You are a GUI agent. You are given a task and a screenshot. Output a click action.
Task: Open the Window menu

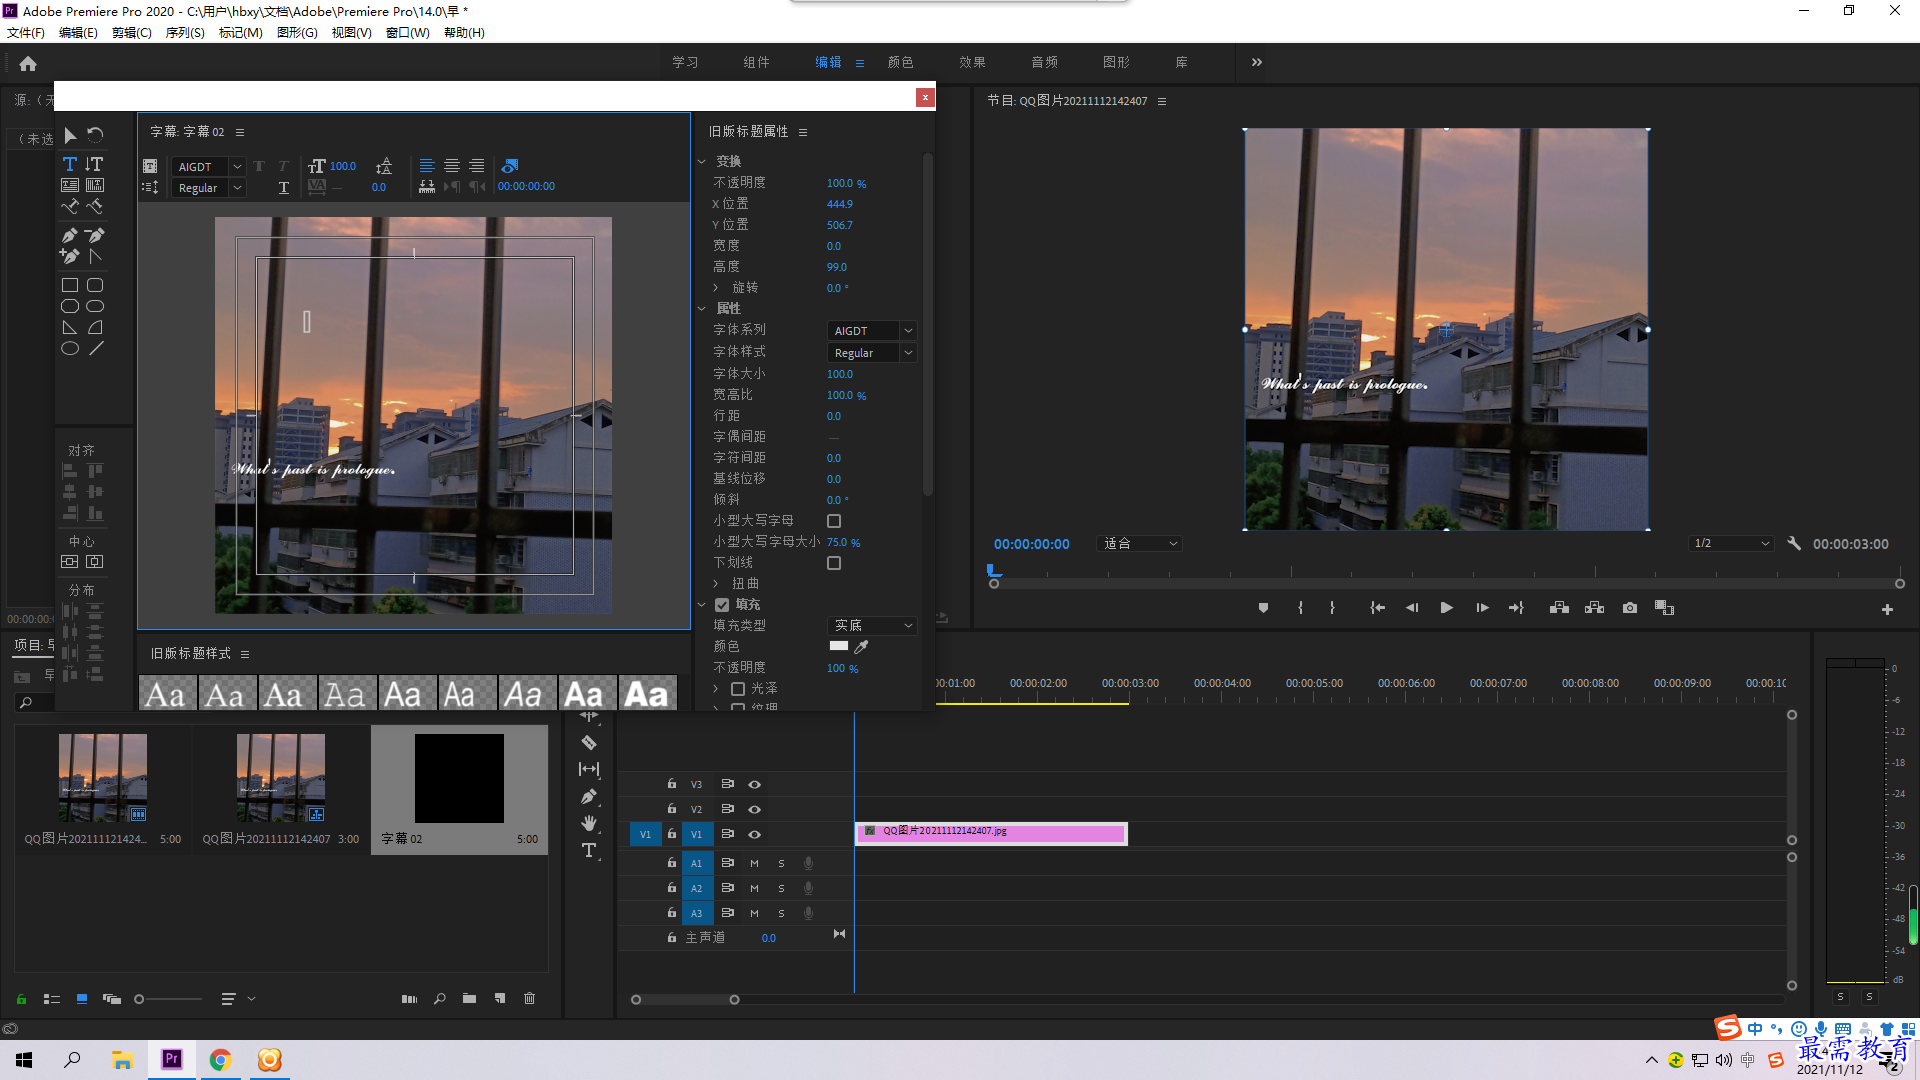[407, 33]
